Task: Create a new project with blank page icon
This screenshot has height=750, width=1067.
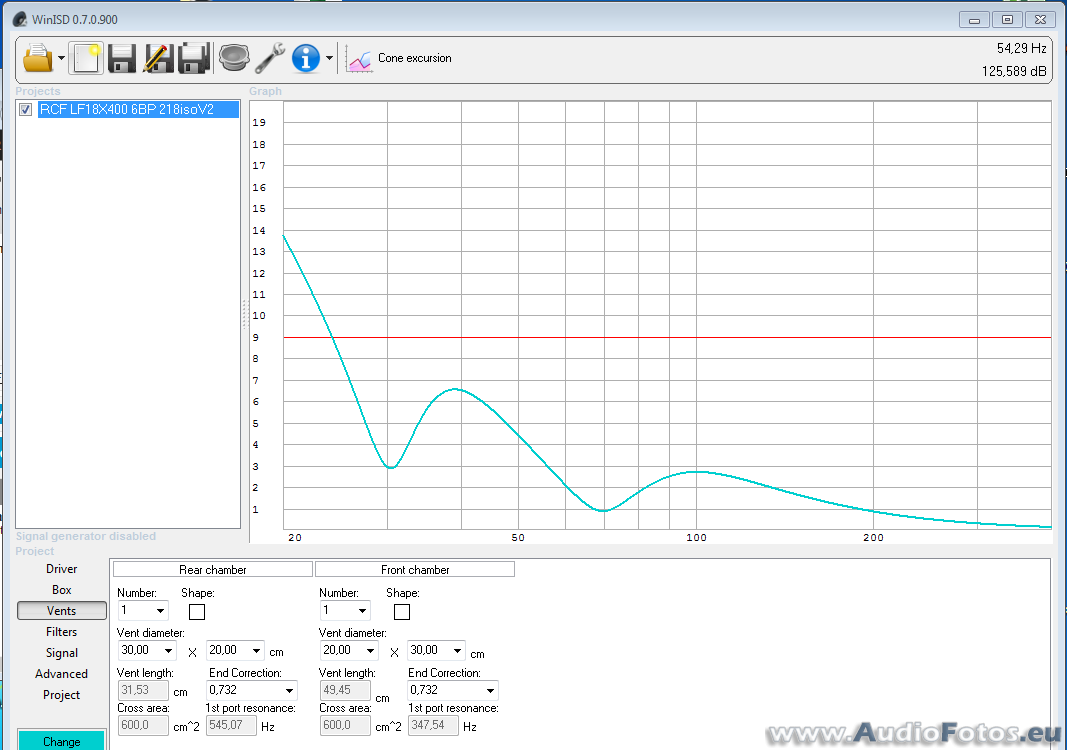Action: (86, 58)
